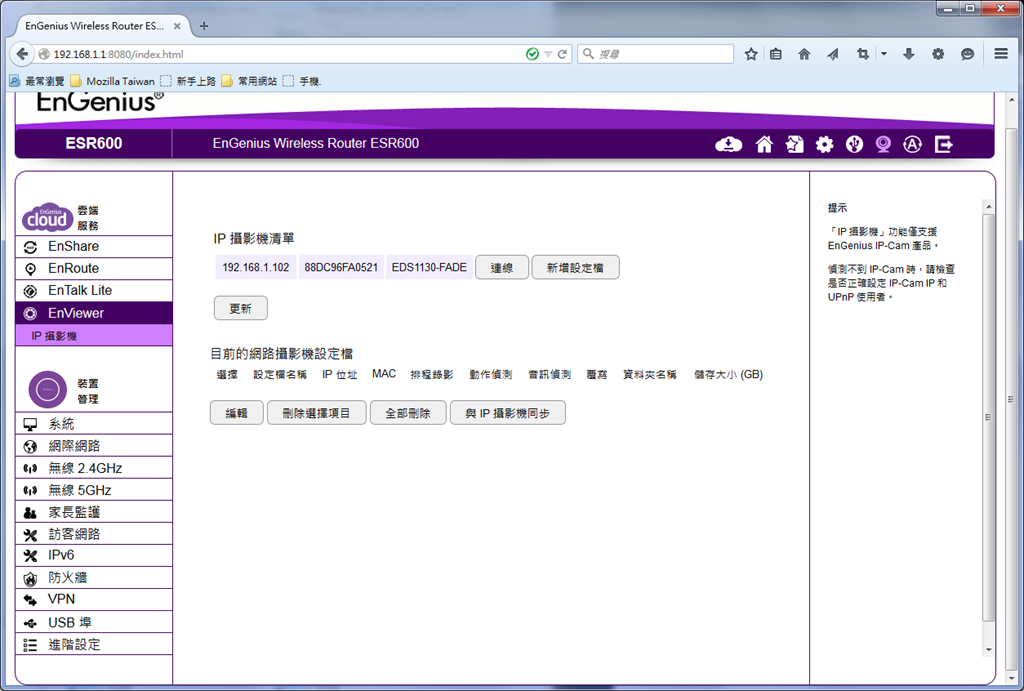
Task: Open a new tab with plus button
Action: [204, 26]
